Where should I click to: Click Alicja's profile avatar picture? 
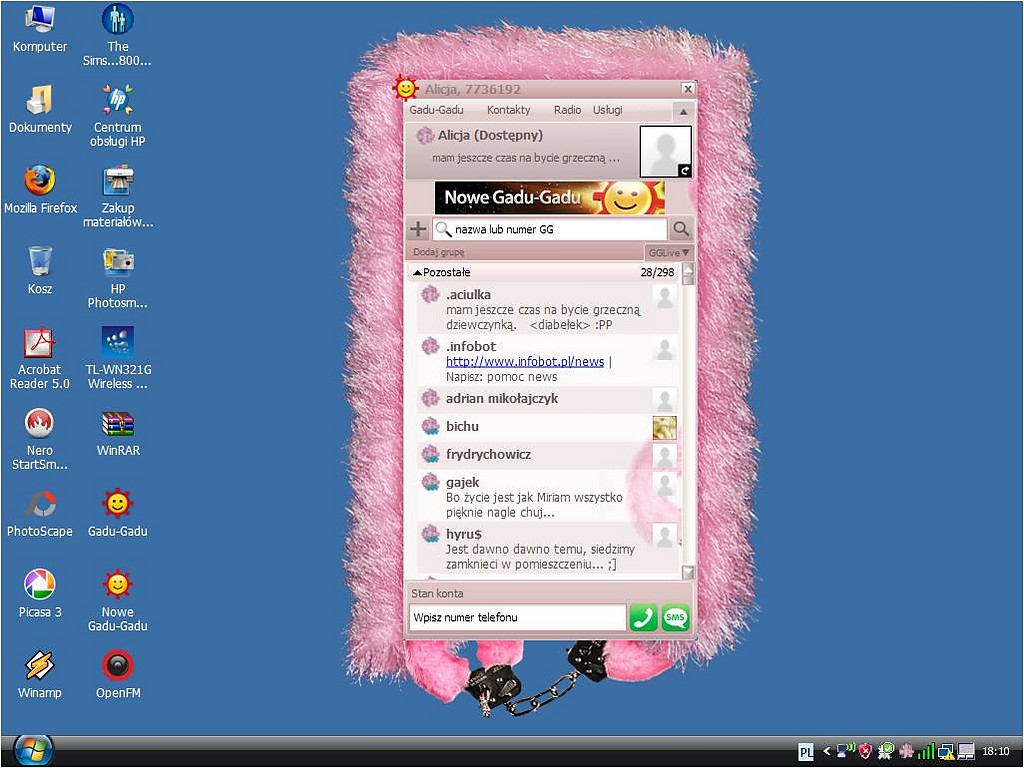click(x=665, y=152)
